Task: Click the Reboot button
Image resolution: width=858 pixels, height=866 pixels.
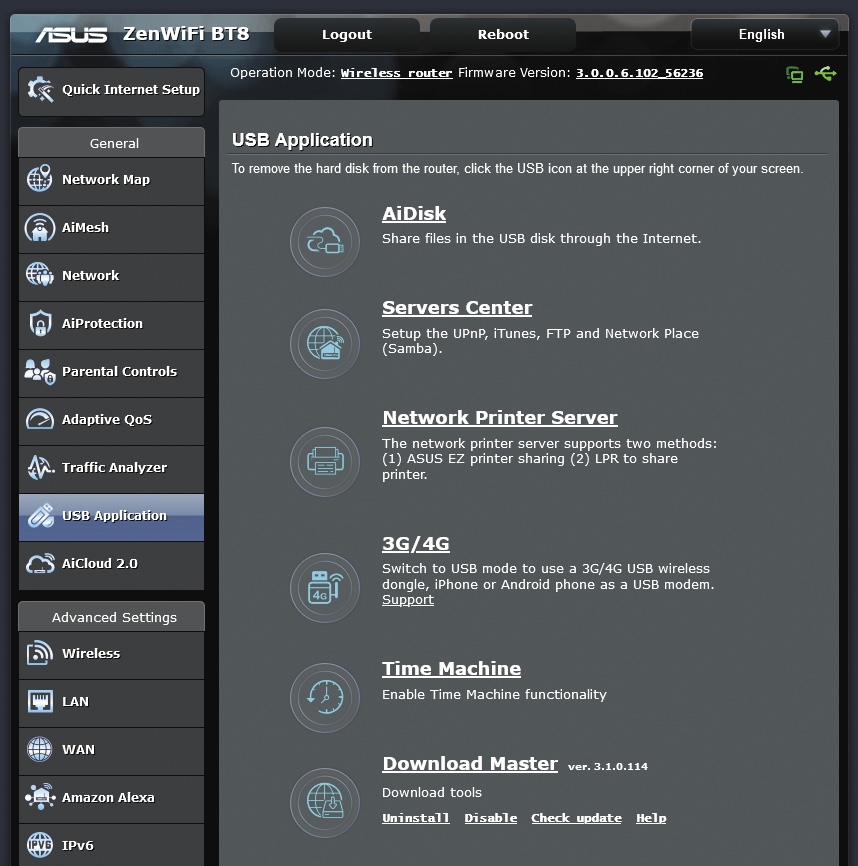Action: pos(503,34)
